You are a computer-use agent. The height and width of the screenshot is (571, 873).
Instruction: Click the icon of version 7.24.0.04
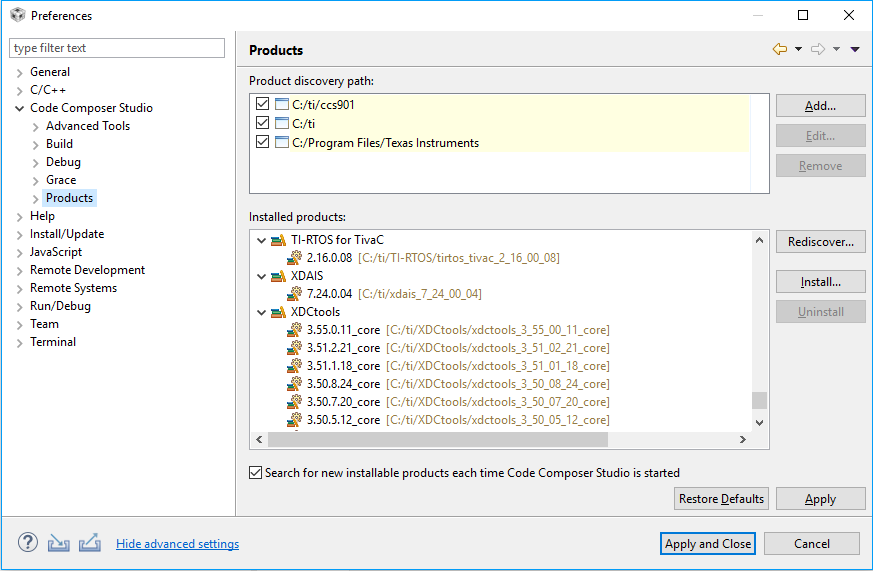click(x=295, y=293)
